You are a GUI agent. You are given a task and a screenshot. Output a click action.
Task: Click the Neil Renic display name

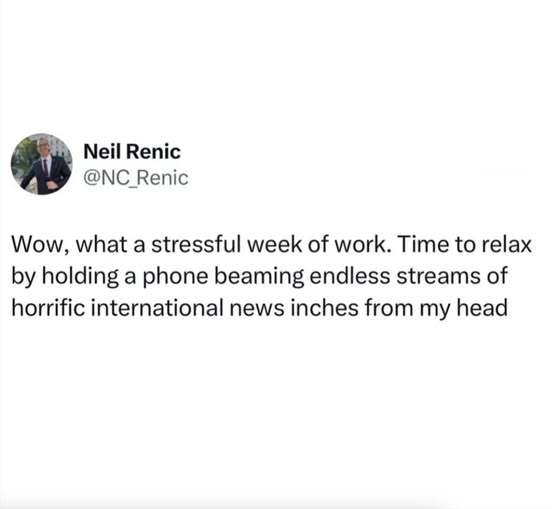[132, 152]
